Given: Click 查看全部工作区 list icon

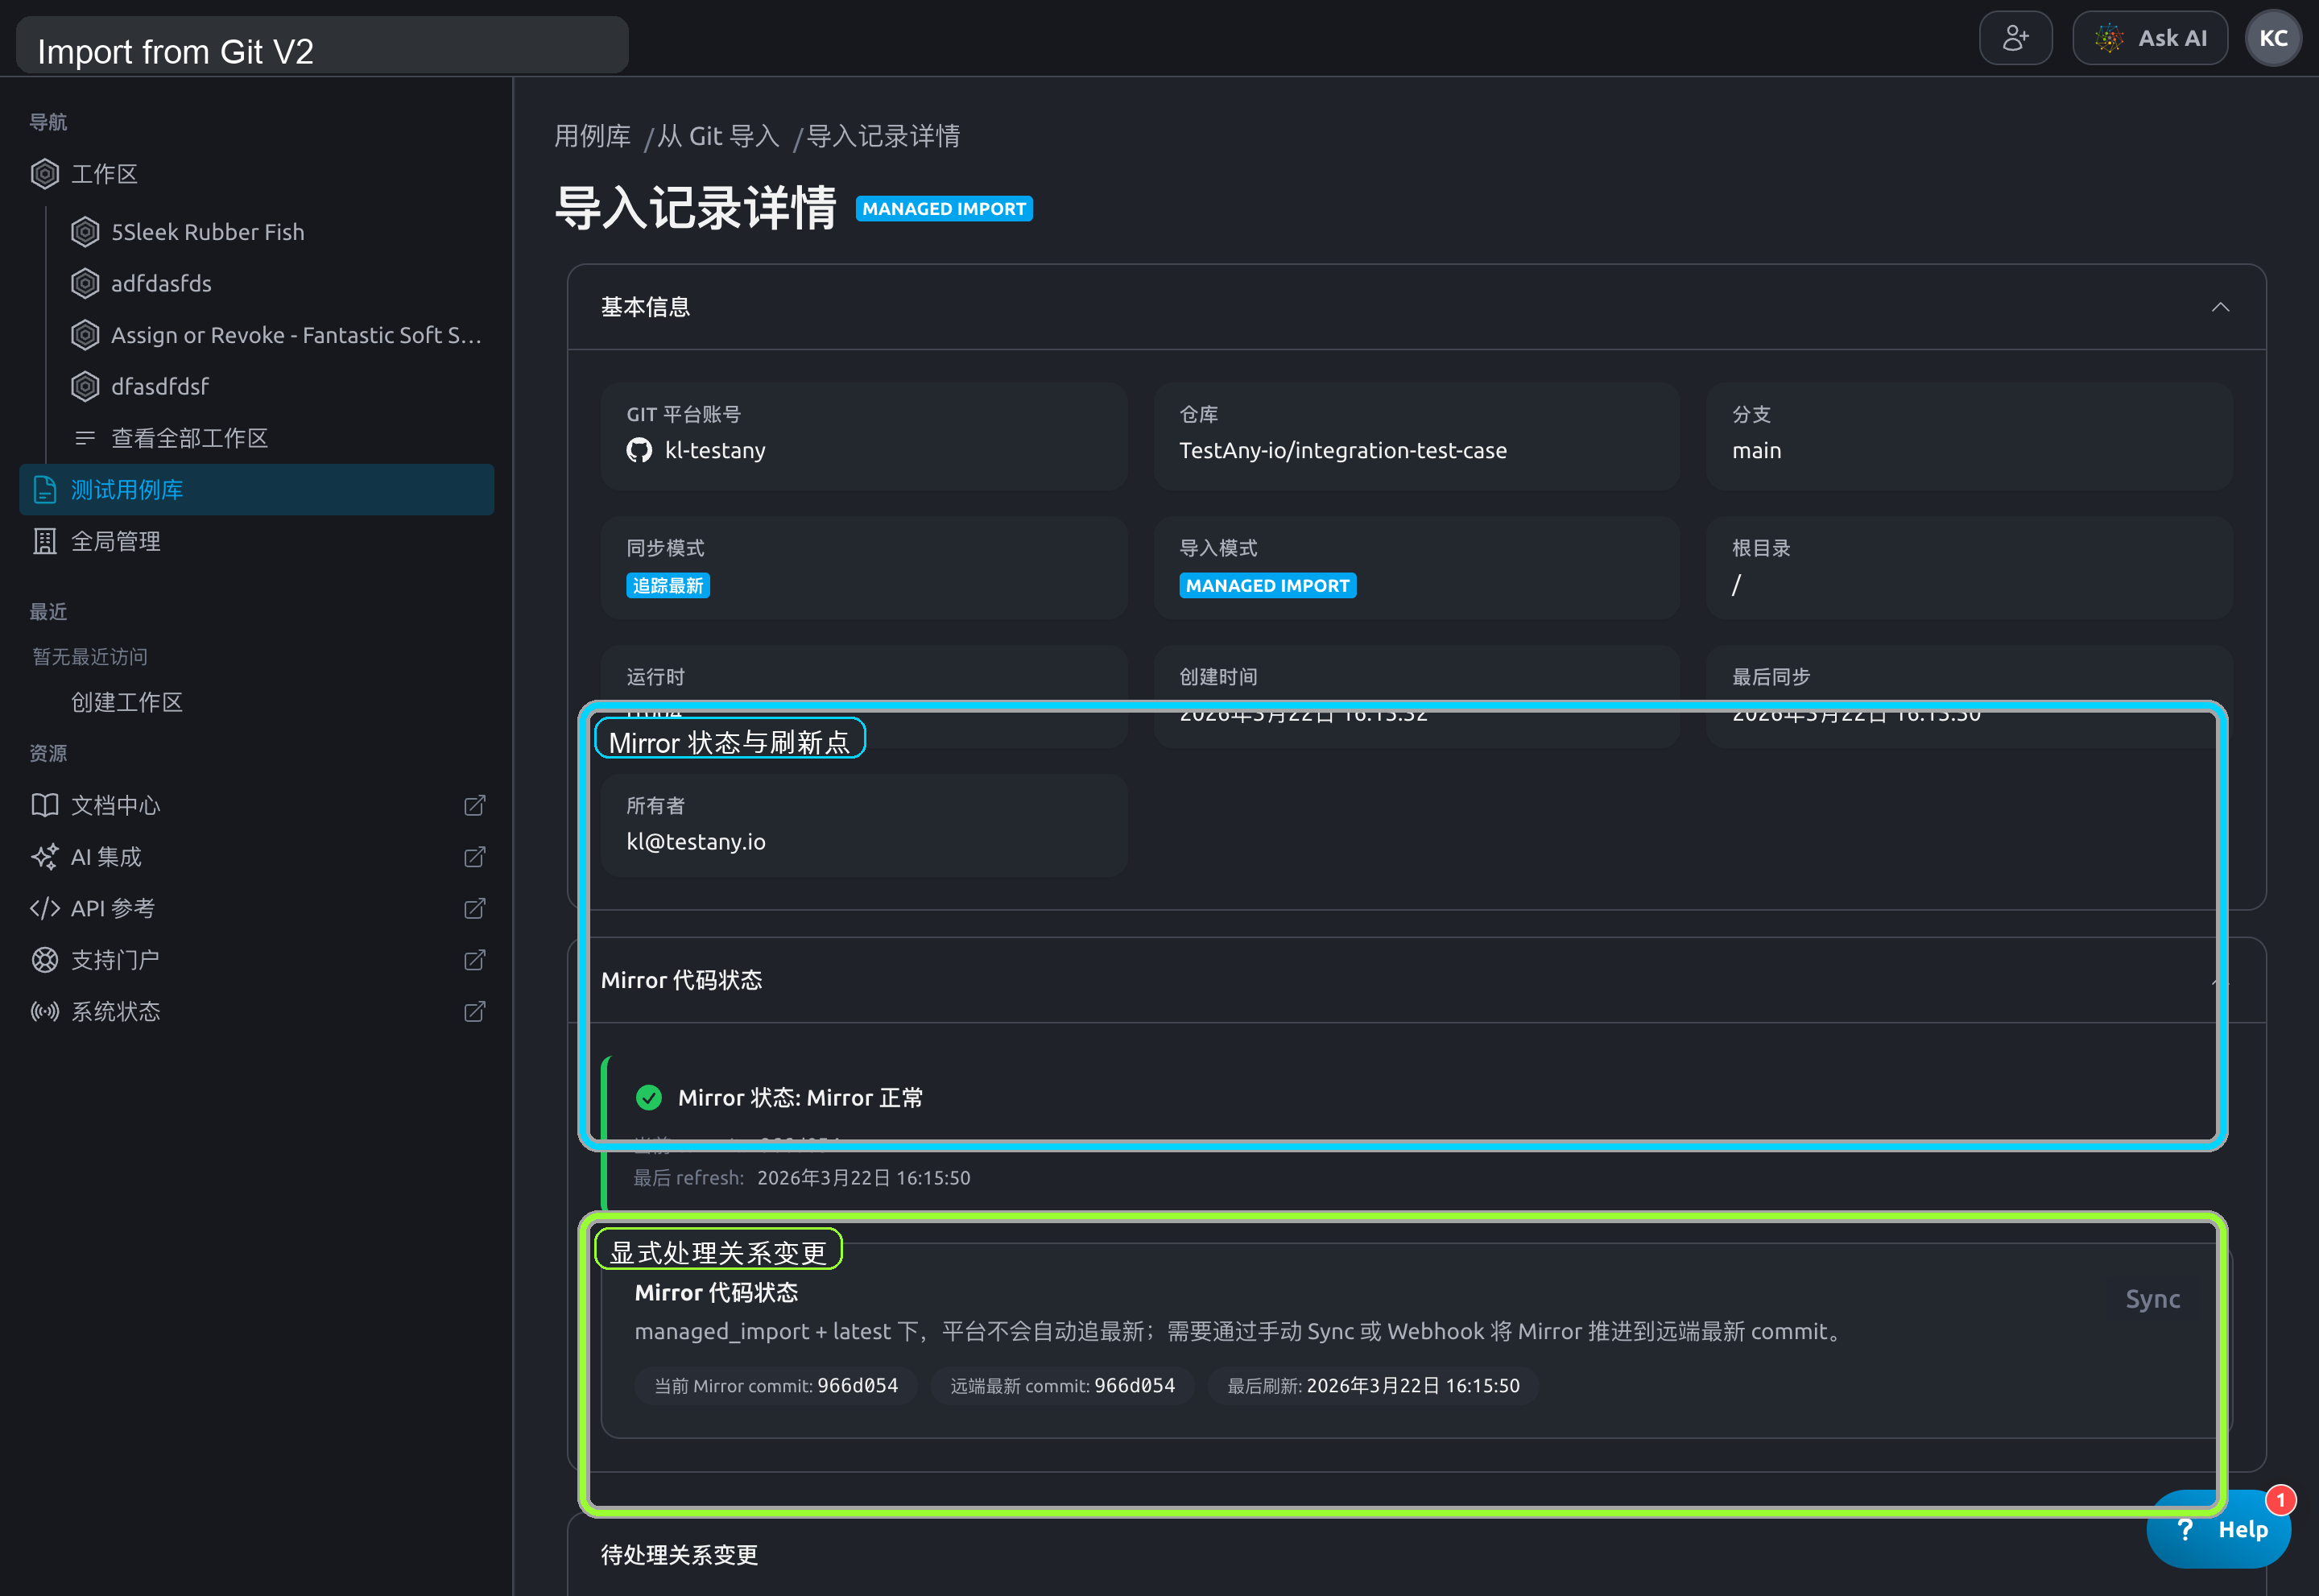Looking at the screenshot, I should pos(85,438).
